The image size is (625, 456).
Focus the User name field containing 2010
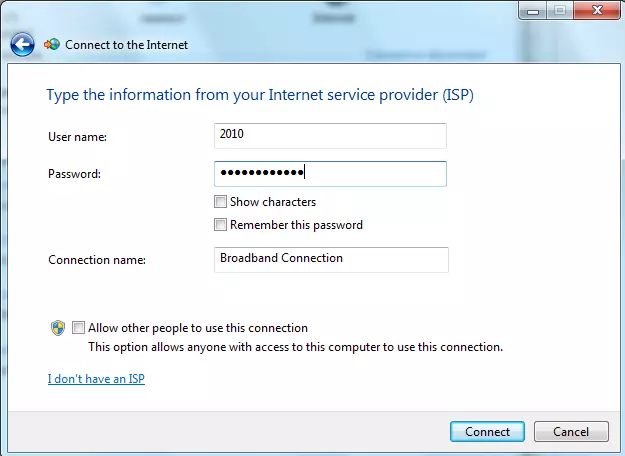click(x=330, y=135)
